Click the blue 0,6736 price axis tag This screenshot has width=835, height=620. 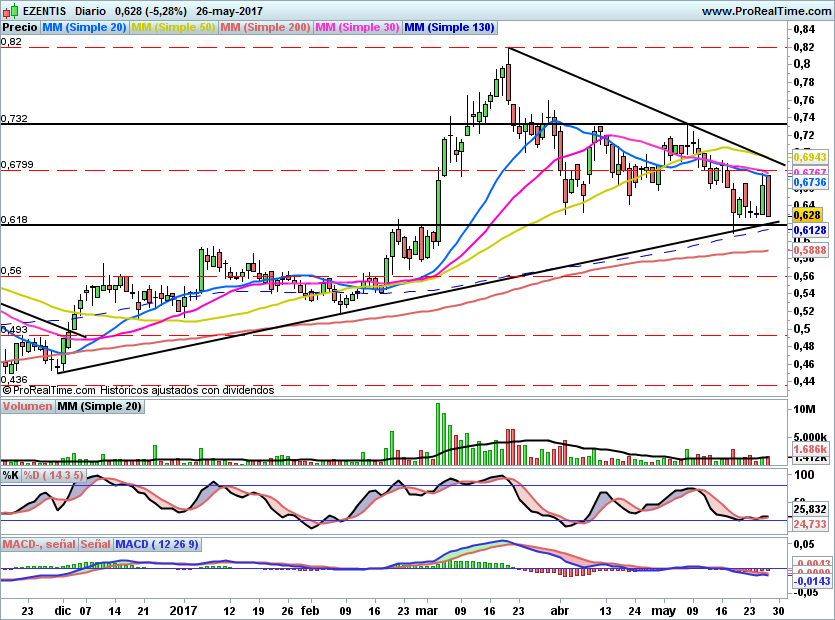pyautogui.click(x=808, y=183)
